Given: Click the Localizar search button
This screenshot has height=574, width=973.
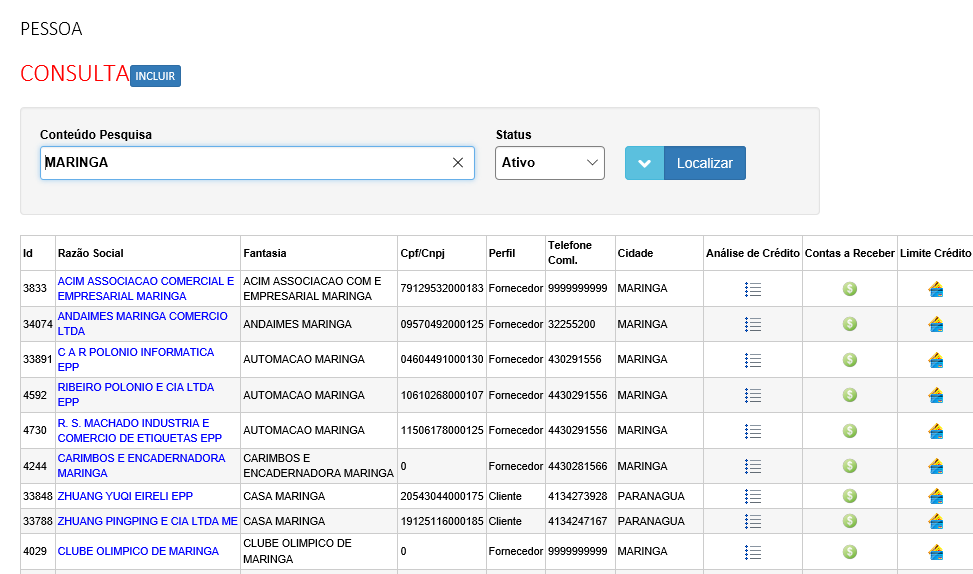Looking at the screenshot, I should click(704, 163).
